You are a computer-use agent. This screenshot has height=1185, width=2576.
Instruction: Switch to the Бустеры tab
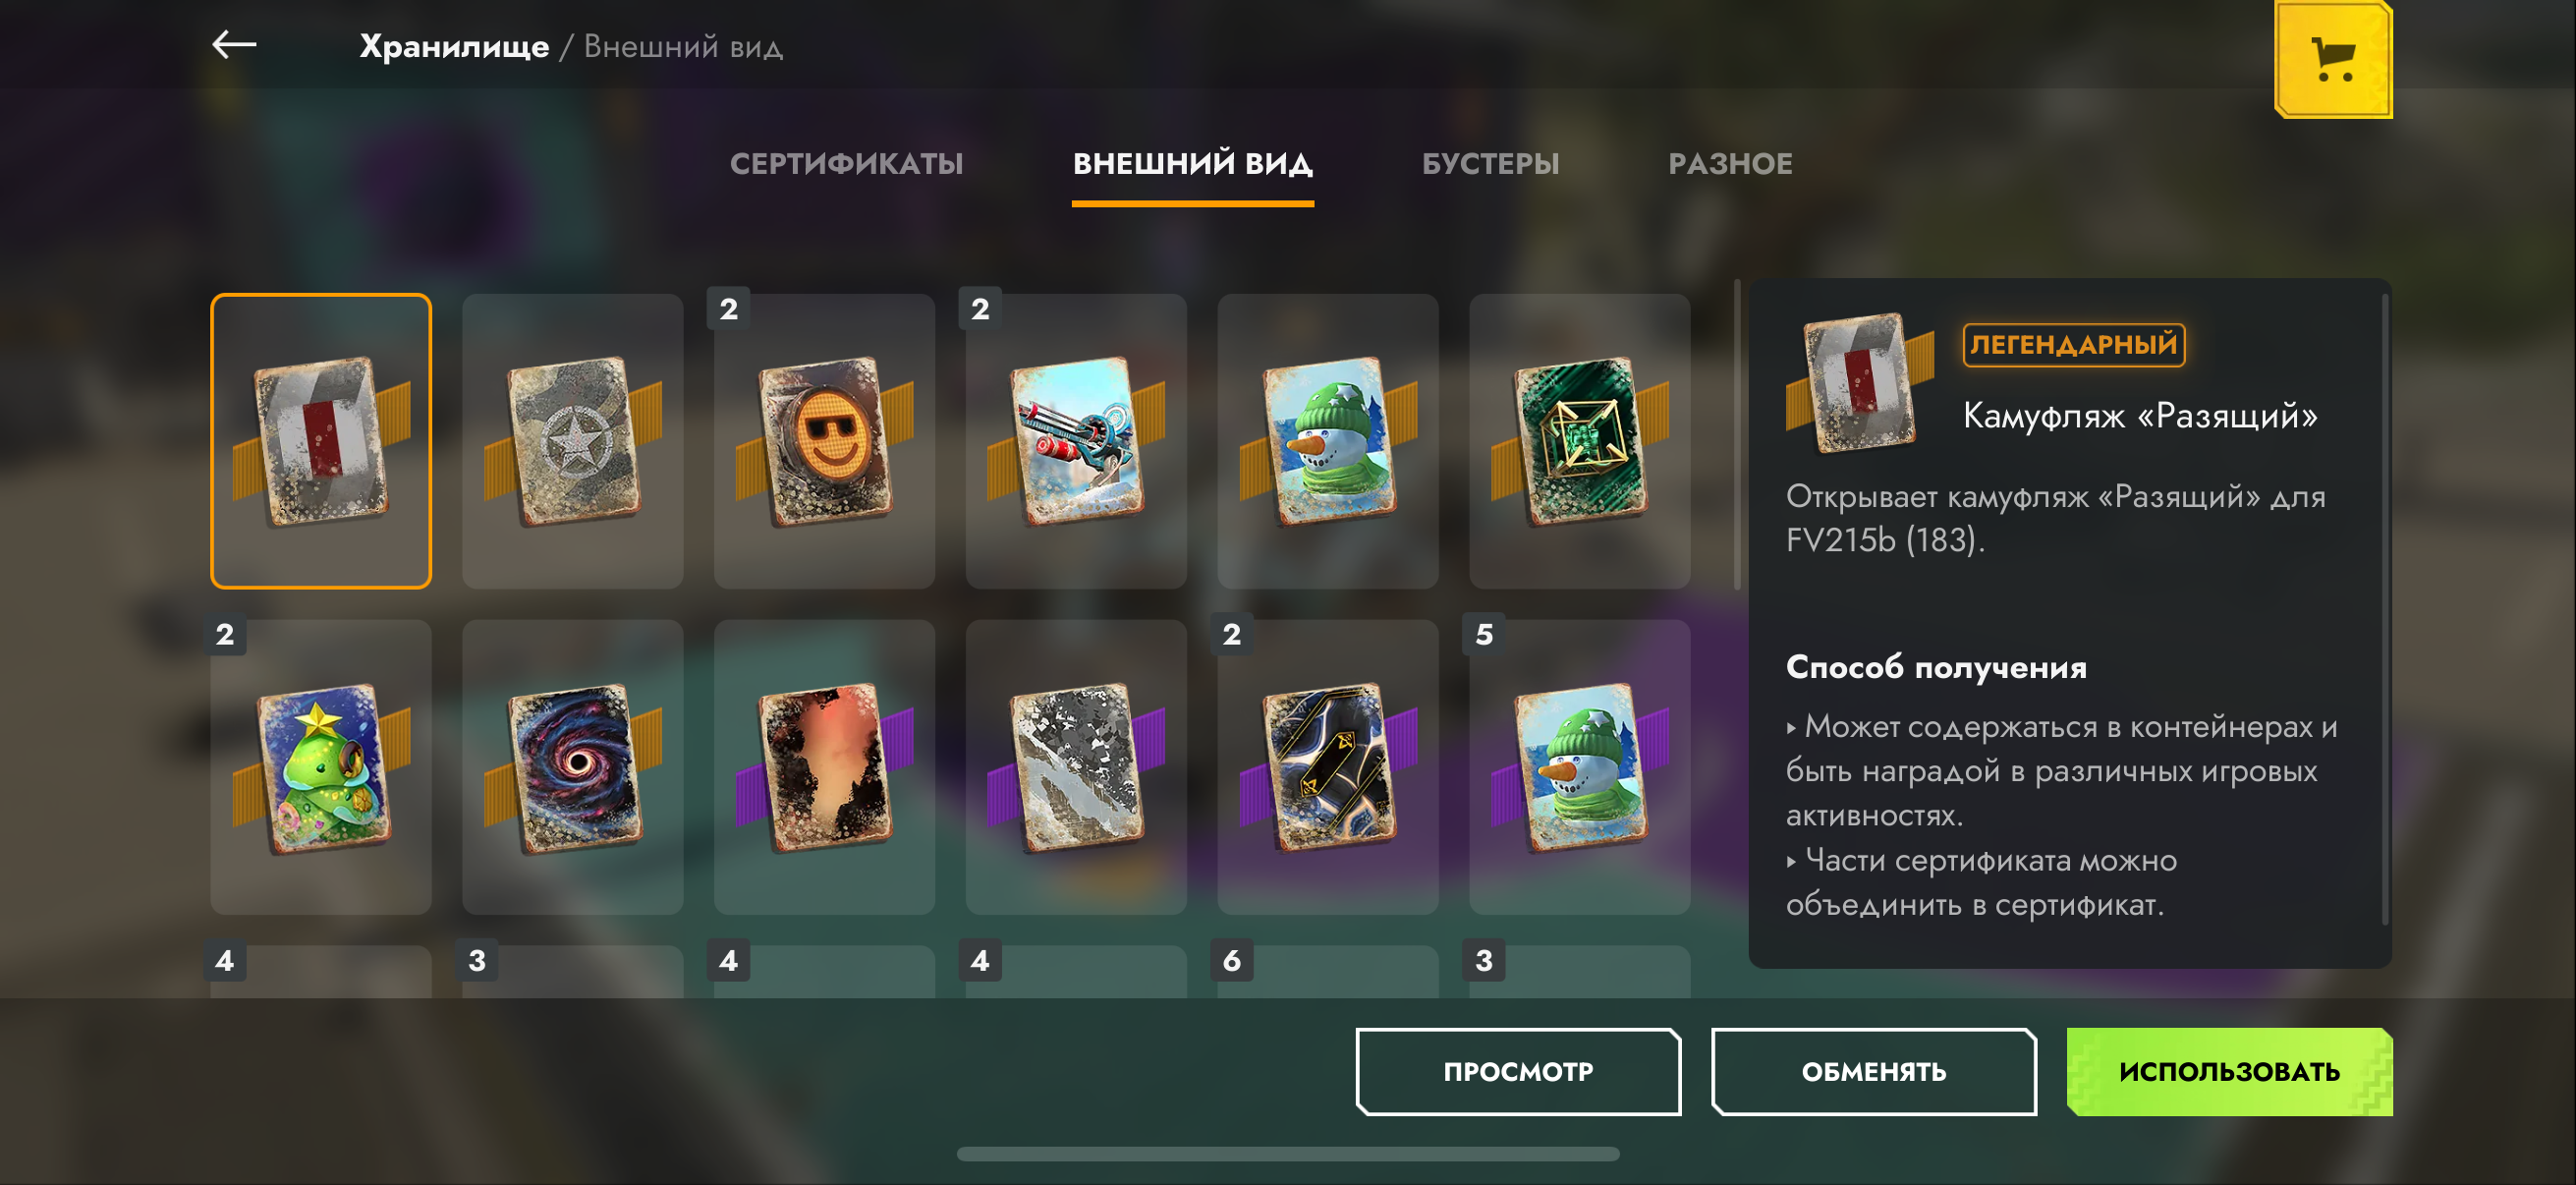coord(1490,163)
